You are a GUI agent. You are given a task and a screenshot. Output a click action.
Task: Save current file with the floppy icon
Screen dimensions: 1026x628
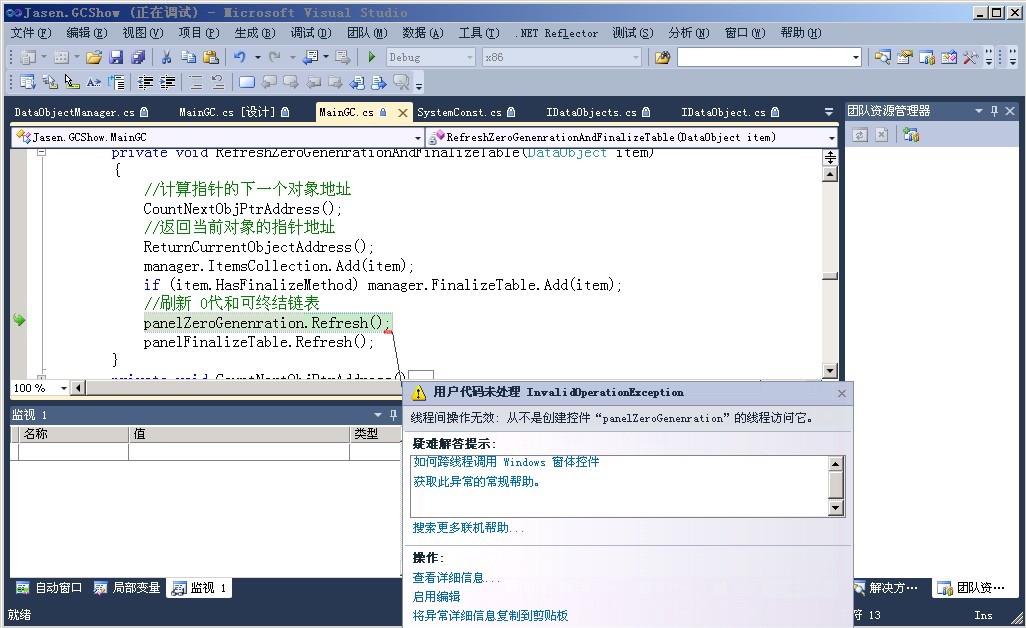(116, 58)
